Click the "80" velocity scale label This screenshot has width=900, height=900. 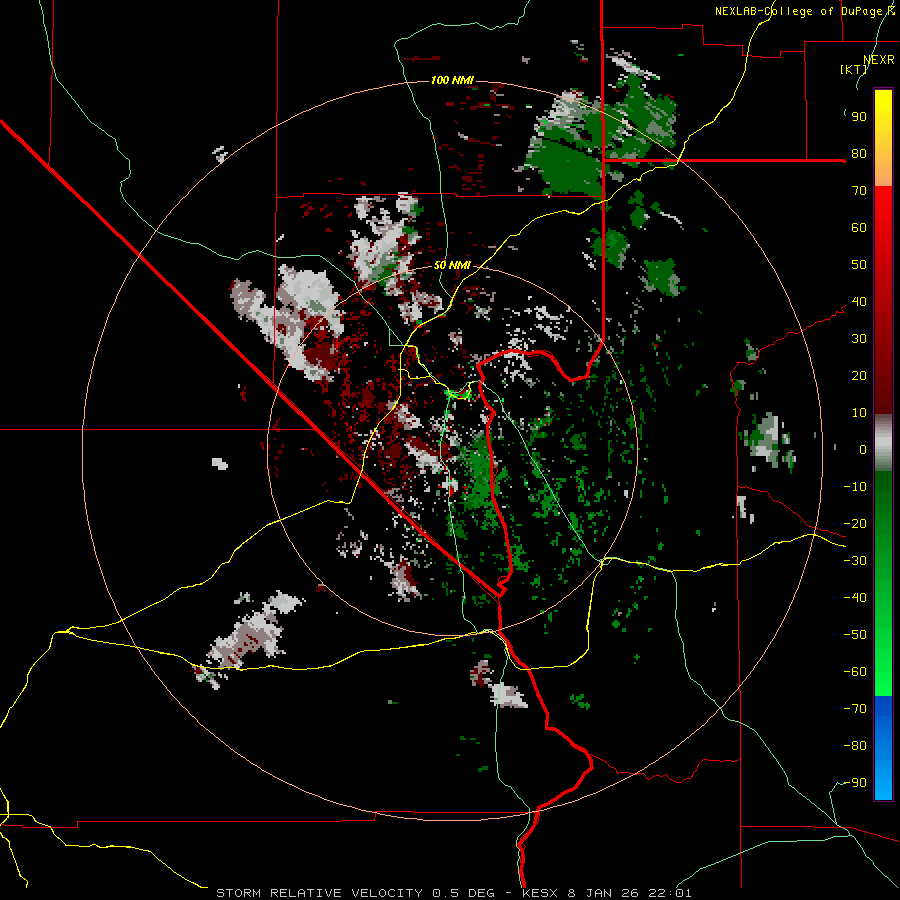(859, 154)
